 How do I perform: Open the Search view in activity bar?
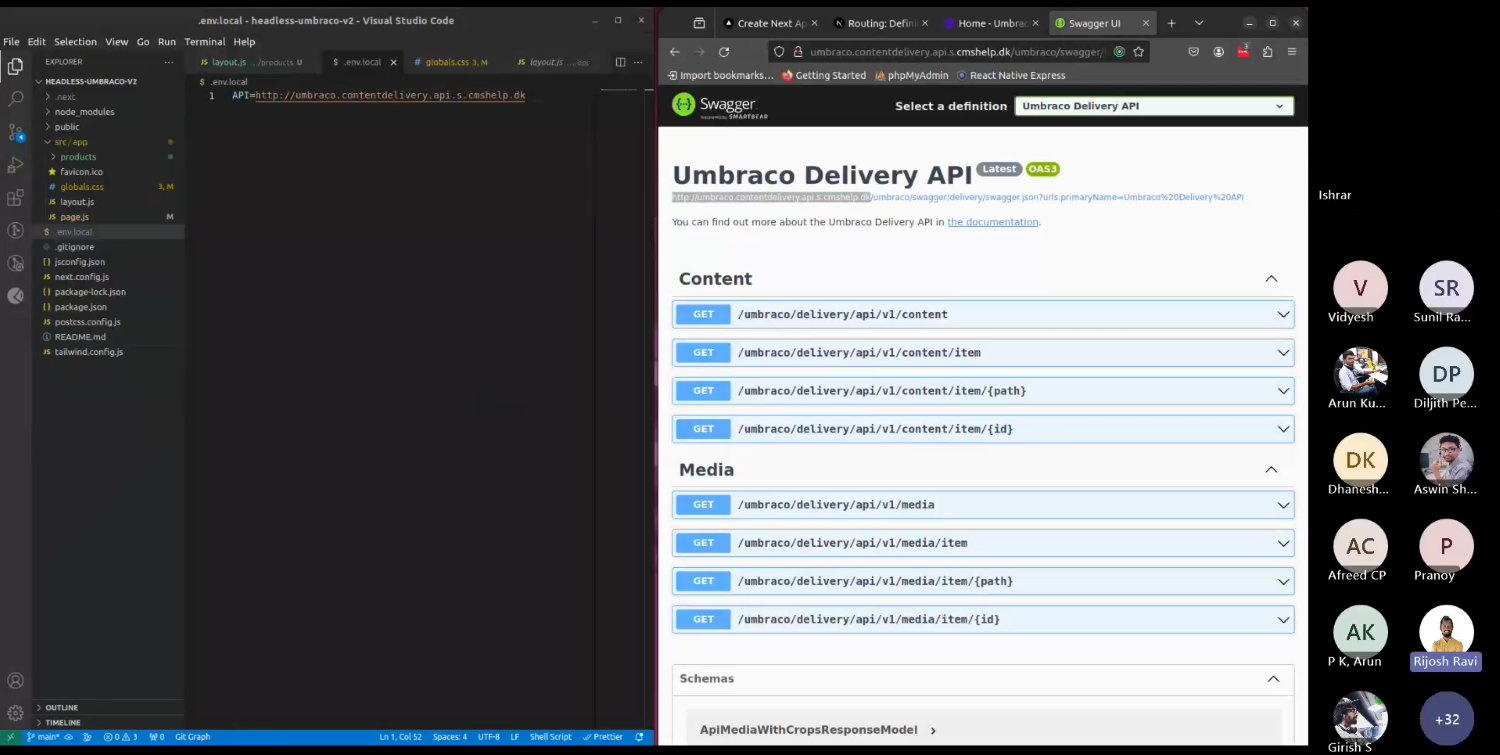(x=15, y=99)
